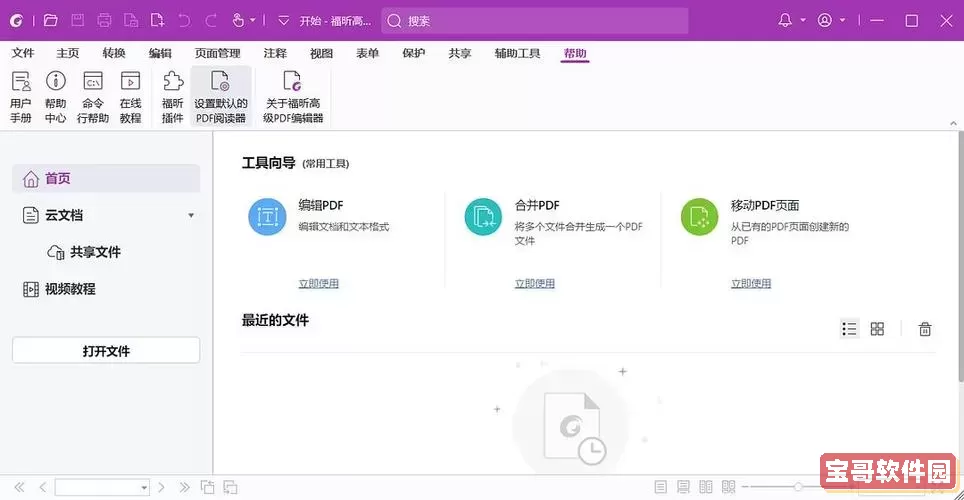Click the create new file icon with plus
Screen dimensions: 964x500
tap(157, 20)
